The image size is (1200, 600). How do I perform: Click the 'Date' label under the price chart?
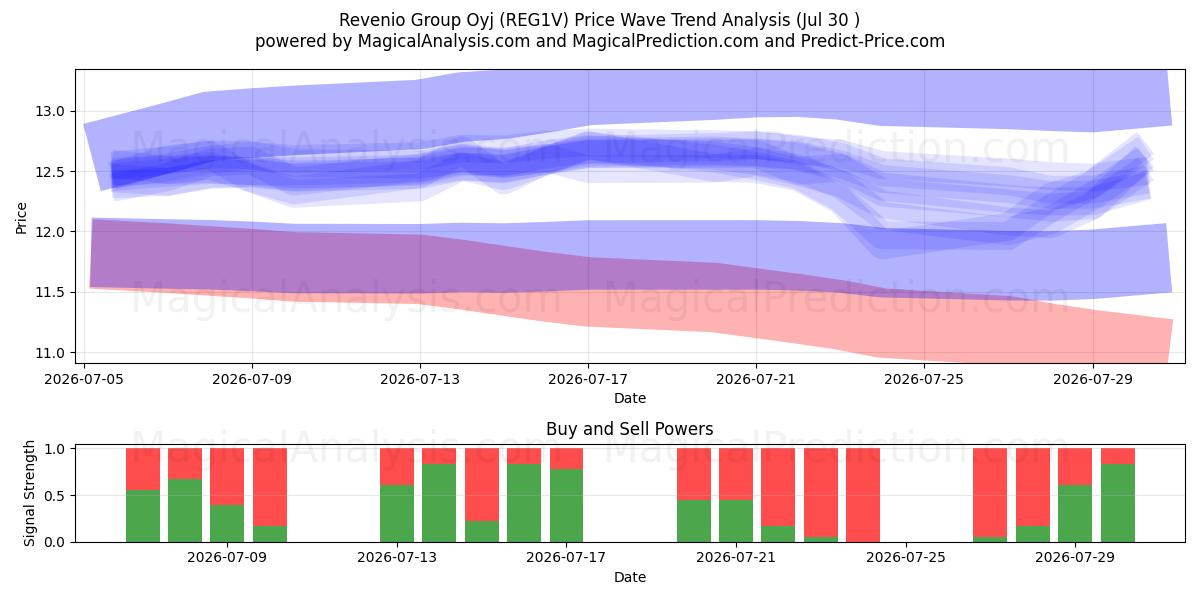pos(630,398)
